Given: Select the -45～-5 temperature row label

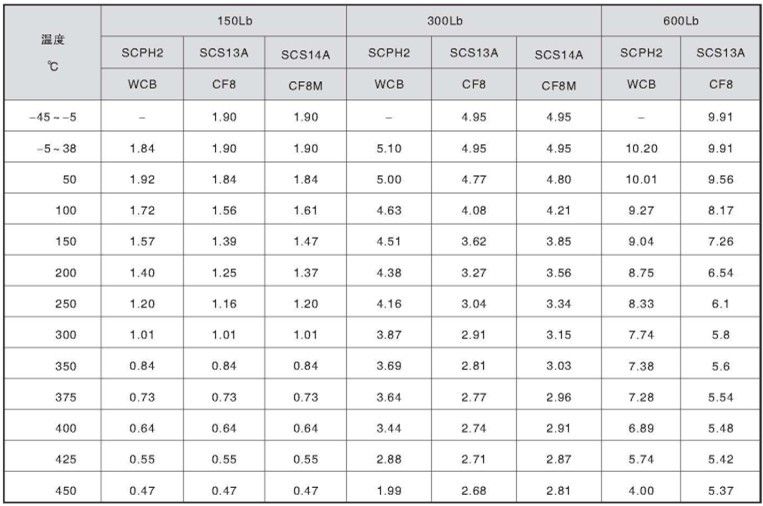Looking at the screenshot, I should (x=53, y=117).
